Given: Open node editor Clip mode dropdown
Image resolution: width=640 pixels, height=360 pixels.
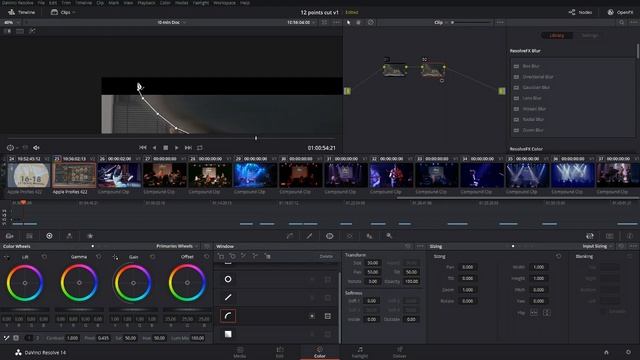Looking at the screenshot, I should pyautogui.click(x=441, y=22).
